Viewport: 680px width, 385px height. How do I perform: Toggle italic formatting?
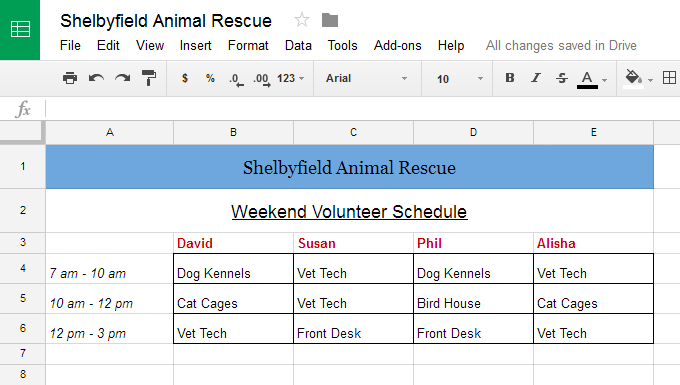pos(536,78)
